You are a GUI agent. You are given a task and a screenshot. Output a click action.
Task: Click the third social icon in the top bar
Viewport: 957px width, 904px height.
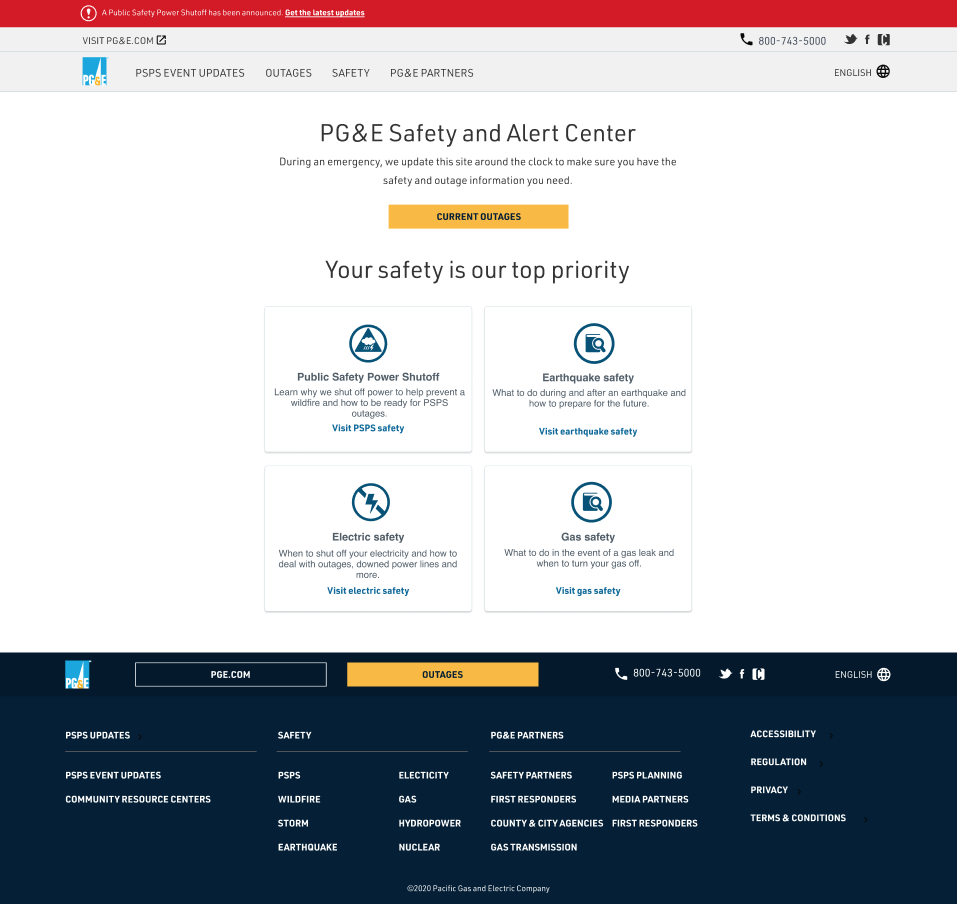pyautogui.click(x=884, y=40)
